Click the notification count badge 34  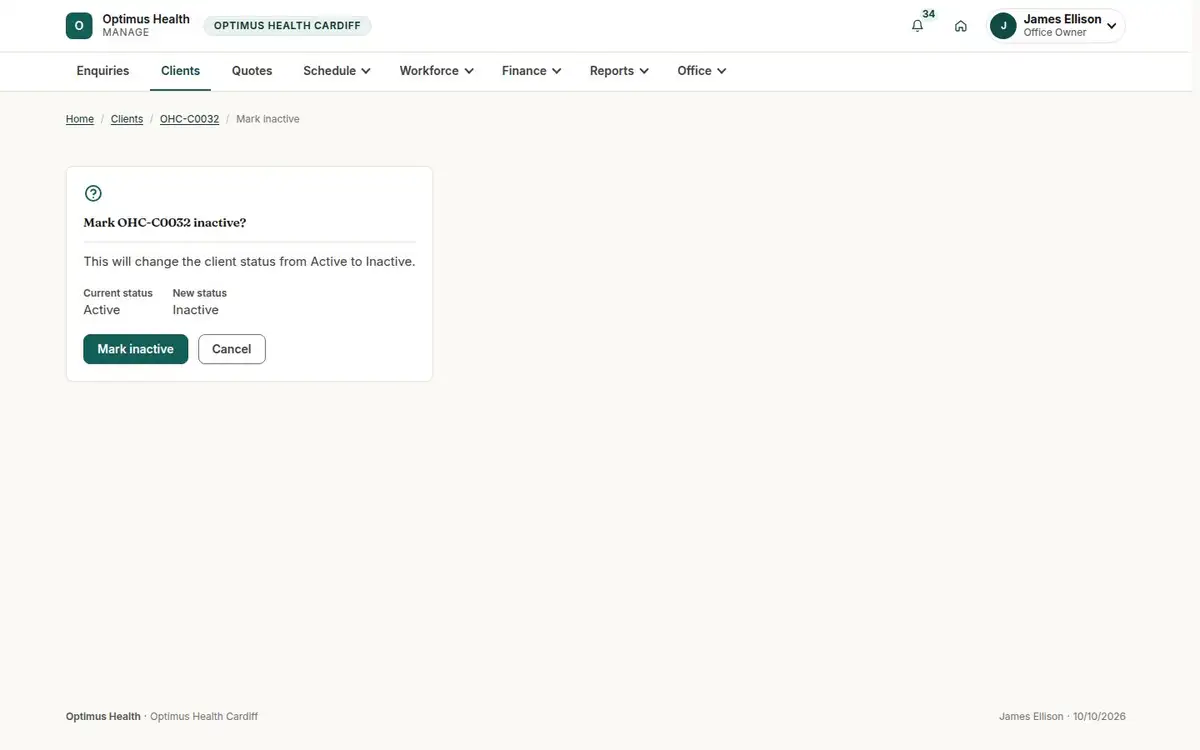(x=929, y=14)
